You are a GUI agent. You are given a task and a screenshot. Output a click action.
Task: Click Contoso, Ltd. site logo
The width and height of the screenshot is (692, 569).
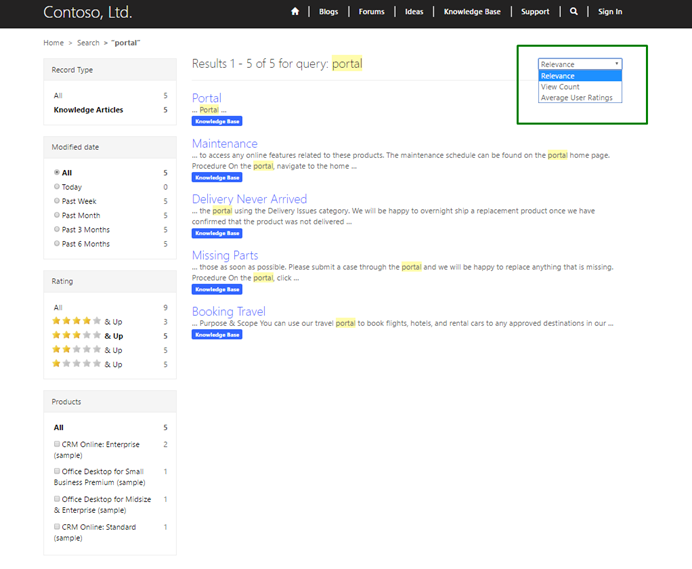coord(87,13)
